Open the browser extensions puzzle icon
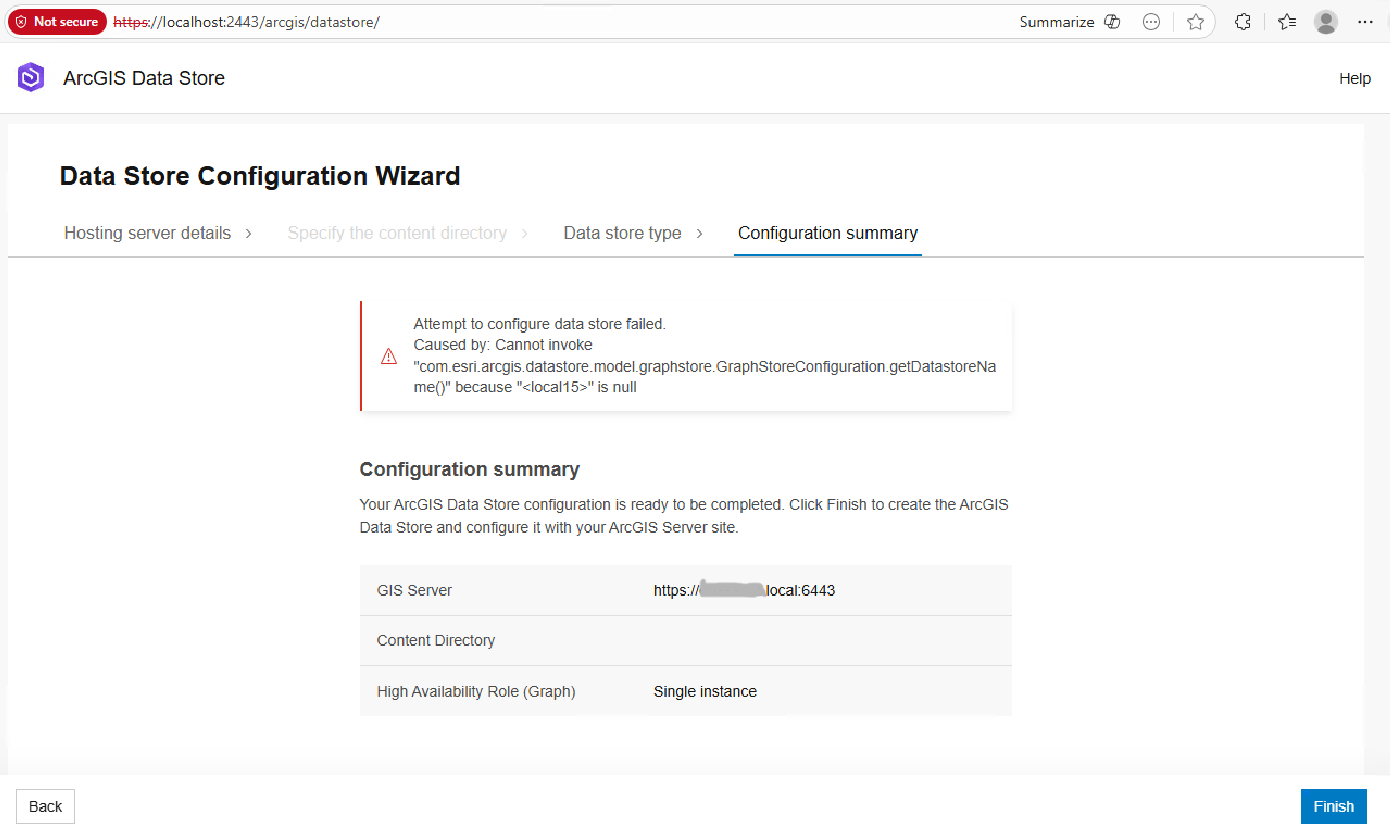Image resolution: width=1390 pixels, height=834 pixels. (1243, 22)
